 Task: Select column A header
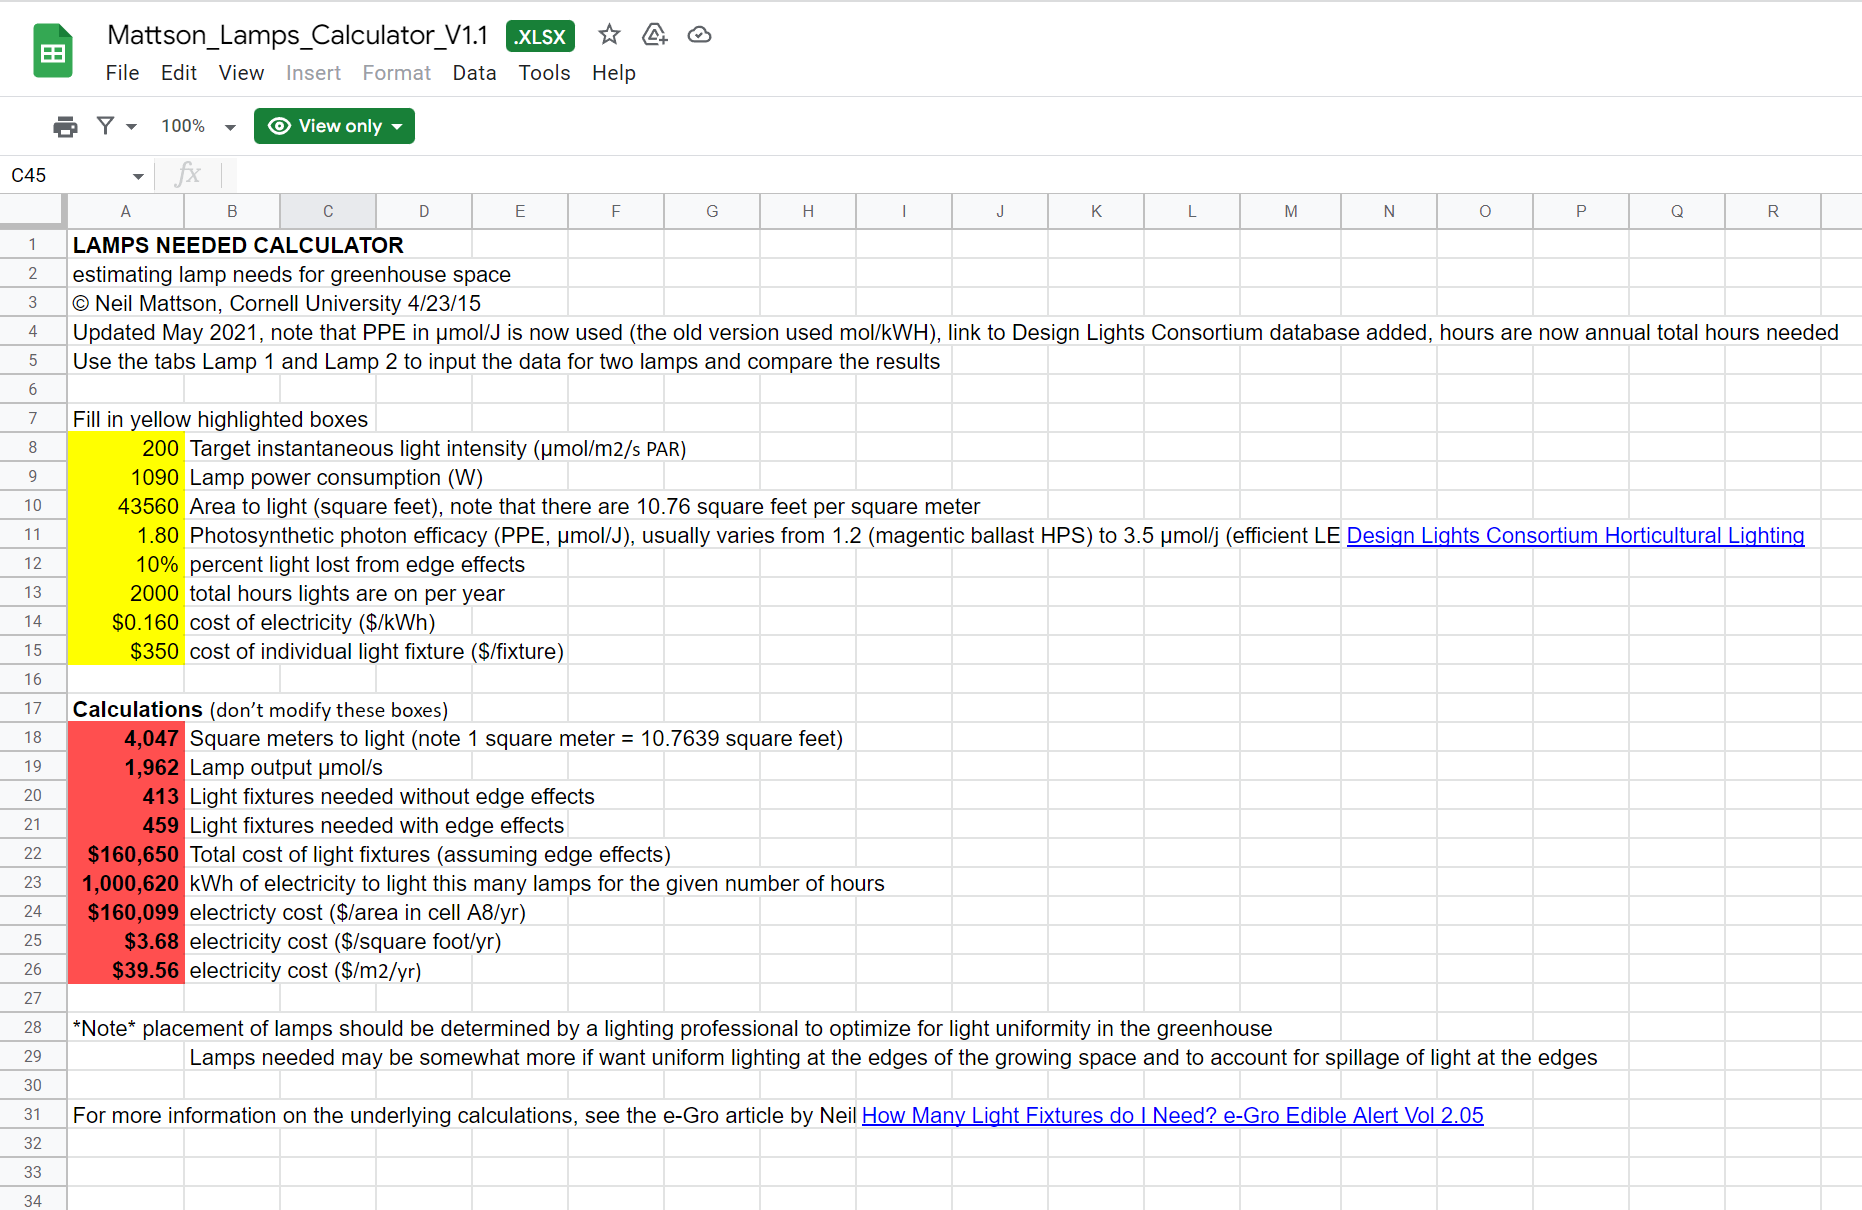point(126,211)
